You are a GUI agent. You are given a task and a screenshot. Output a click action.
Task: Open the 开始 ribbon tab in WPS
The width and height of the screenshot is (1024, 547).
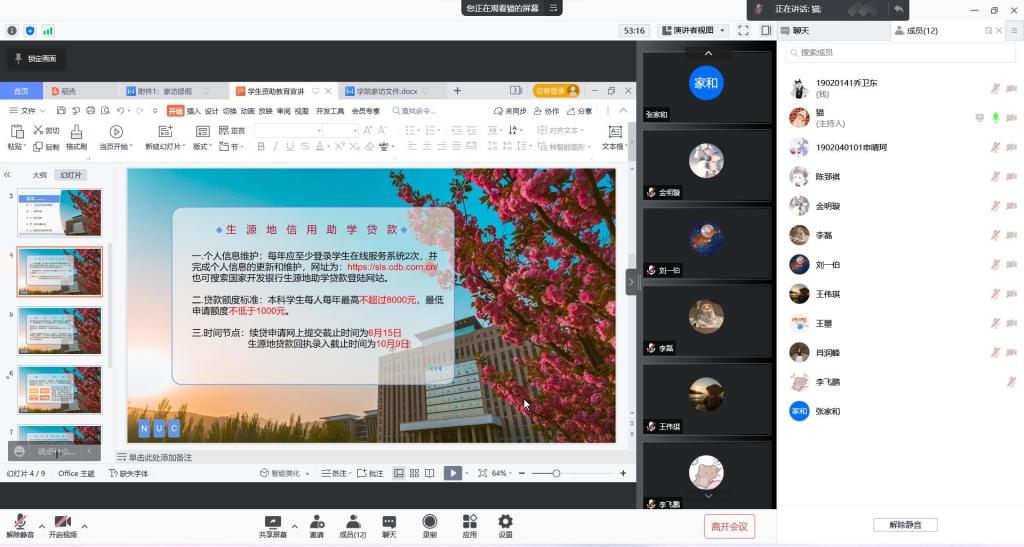coord(175,111)
